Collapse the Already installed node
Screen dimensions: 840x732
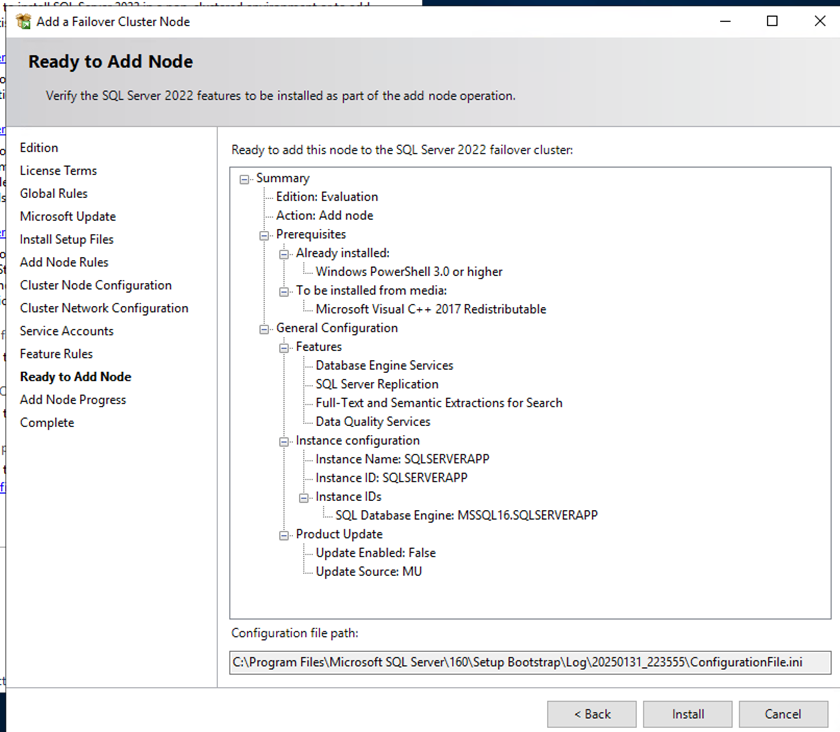tap(284, 254)
